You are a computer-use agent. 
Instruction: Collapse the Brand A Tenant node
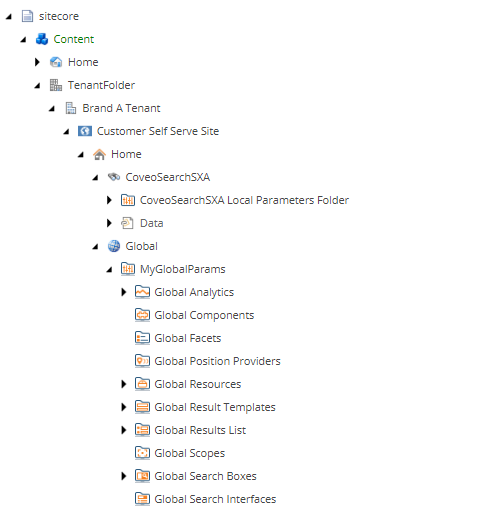pyautogui.click(x=52, y=109)
